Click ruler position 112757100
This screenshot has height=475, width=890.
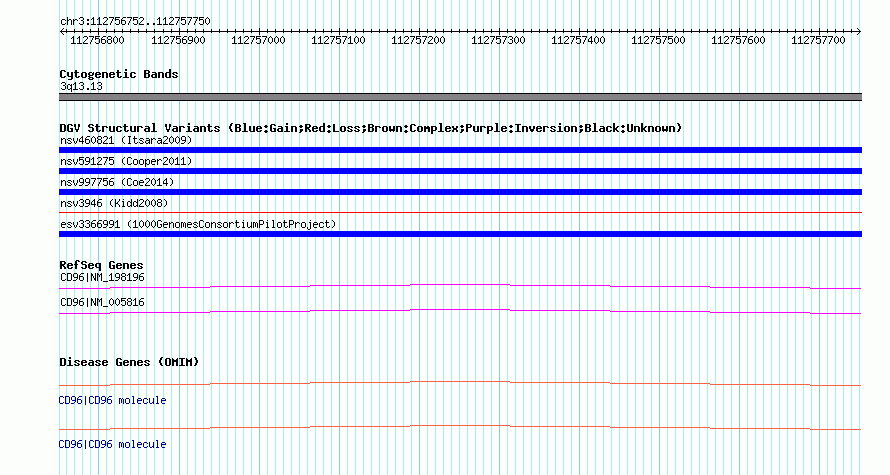338,40
